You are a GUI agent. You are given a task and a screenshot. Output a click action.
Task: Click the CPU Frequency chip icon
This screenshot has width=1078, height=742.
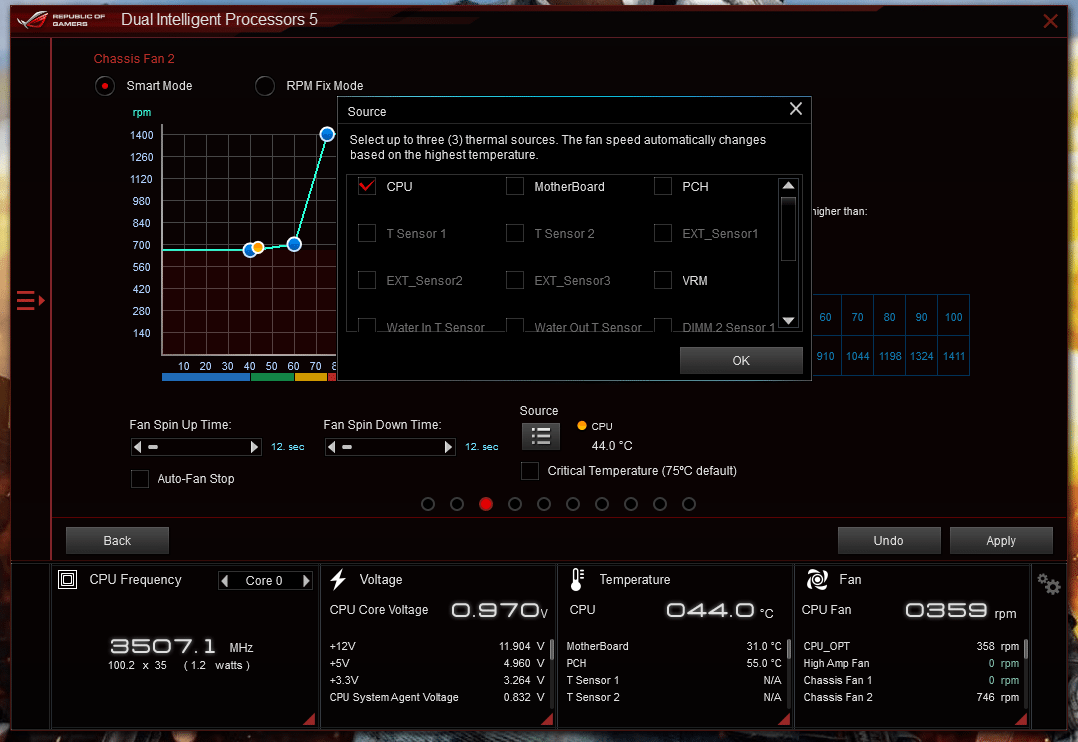67,580
